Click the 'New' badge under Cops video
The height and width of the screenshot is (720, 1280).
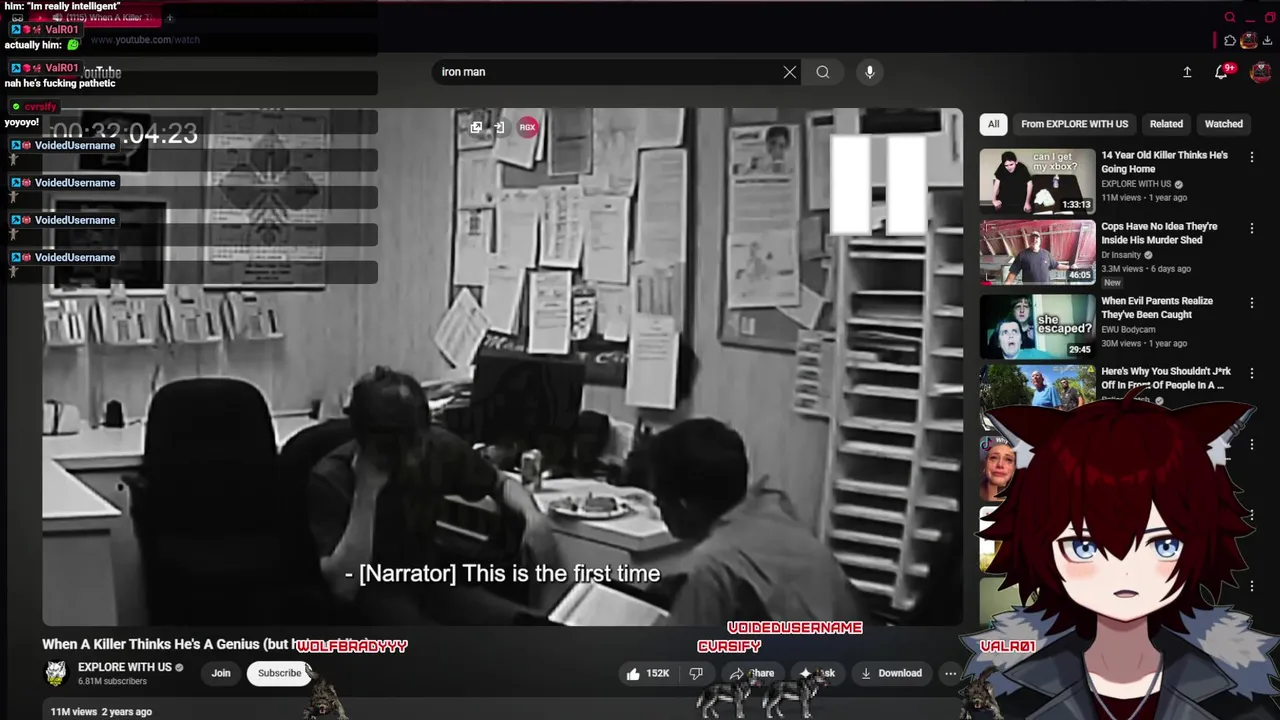[x=1112, y=283]
